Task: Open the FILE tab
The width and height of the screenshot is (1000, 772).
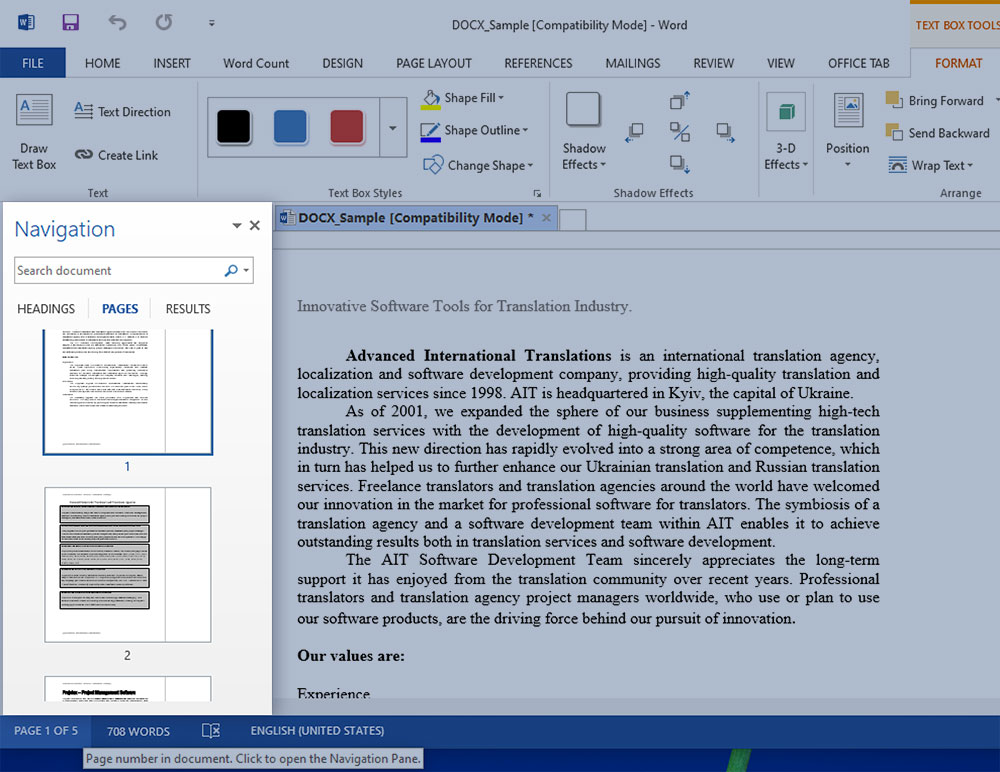Action: pos(33,63)
